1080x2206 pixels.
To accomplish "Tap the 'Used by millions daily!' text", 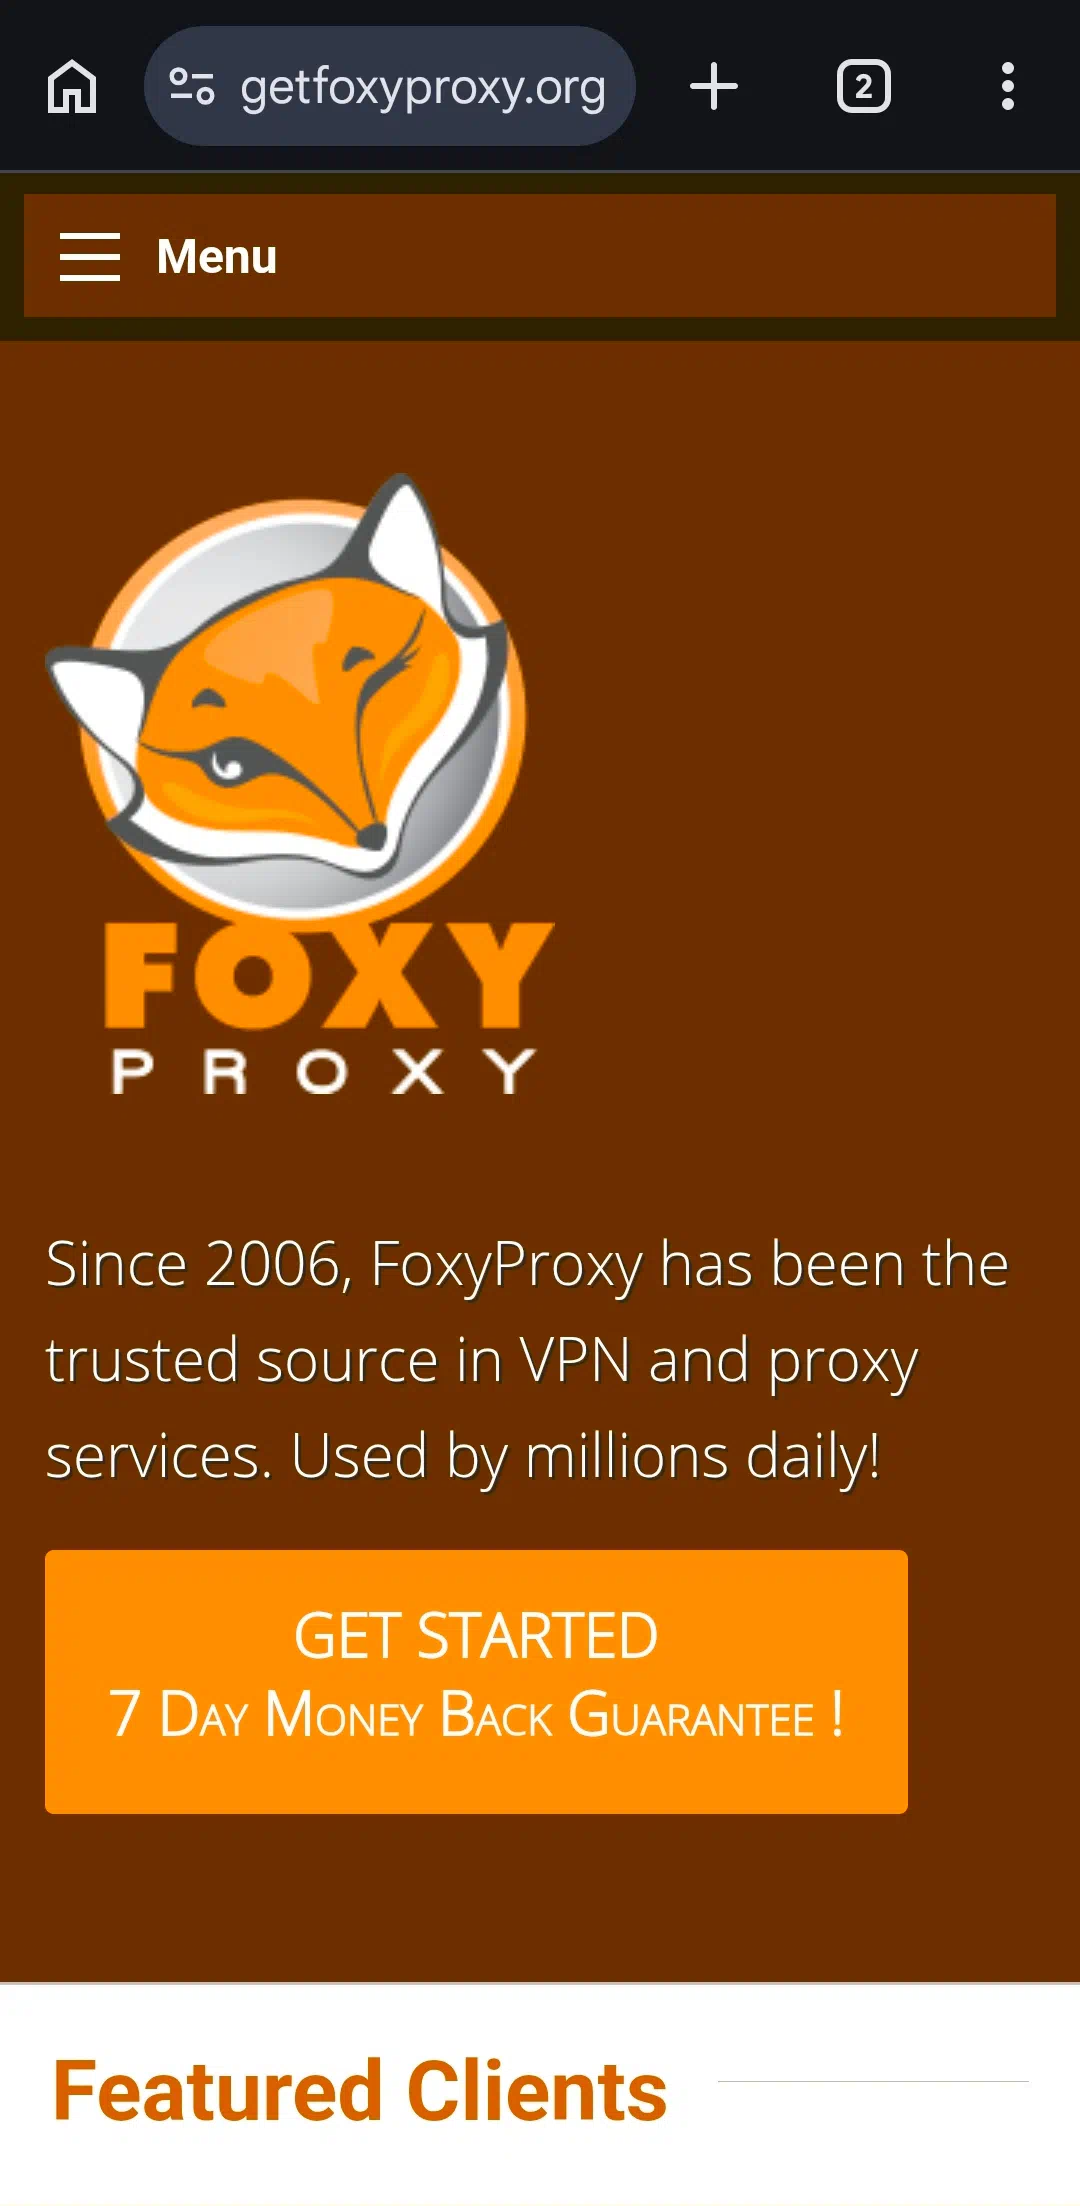I will 586,1457.
